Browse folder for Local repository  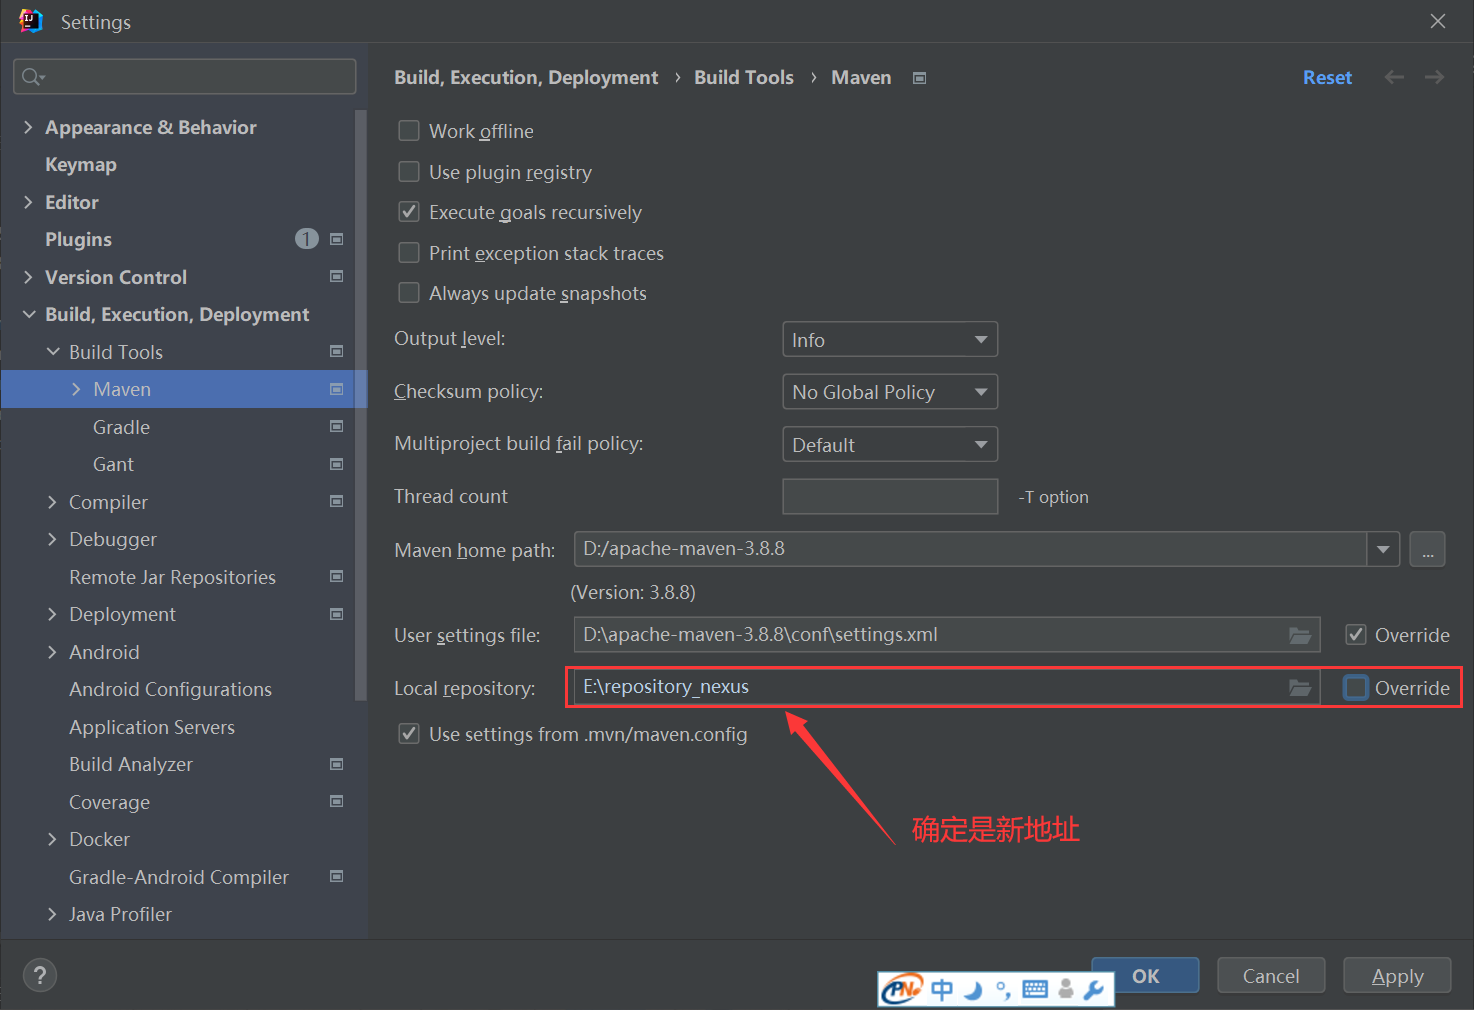[x=1300, y=687]
